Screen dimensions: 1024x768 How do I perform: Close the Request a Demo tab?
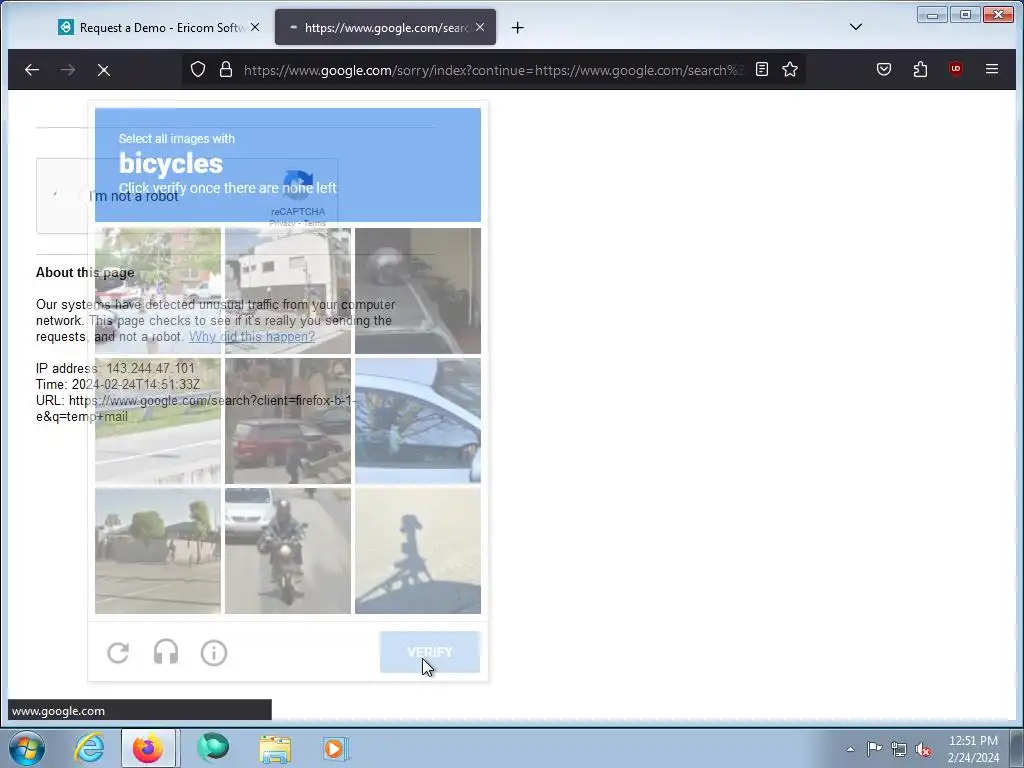pos(255,27)
